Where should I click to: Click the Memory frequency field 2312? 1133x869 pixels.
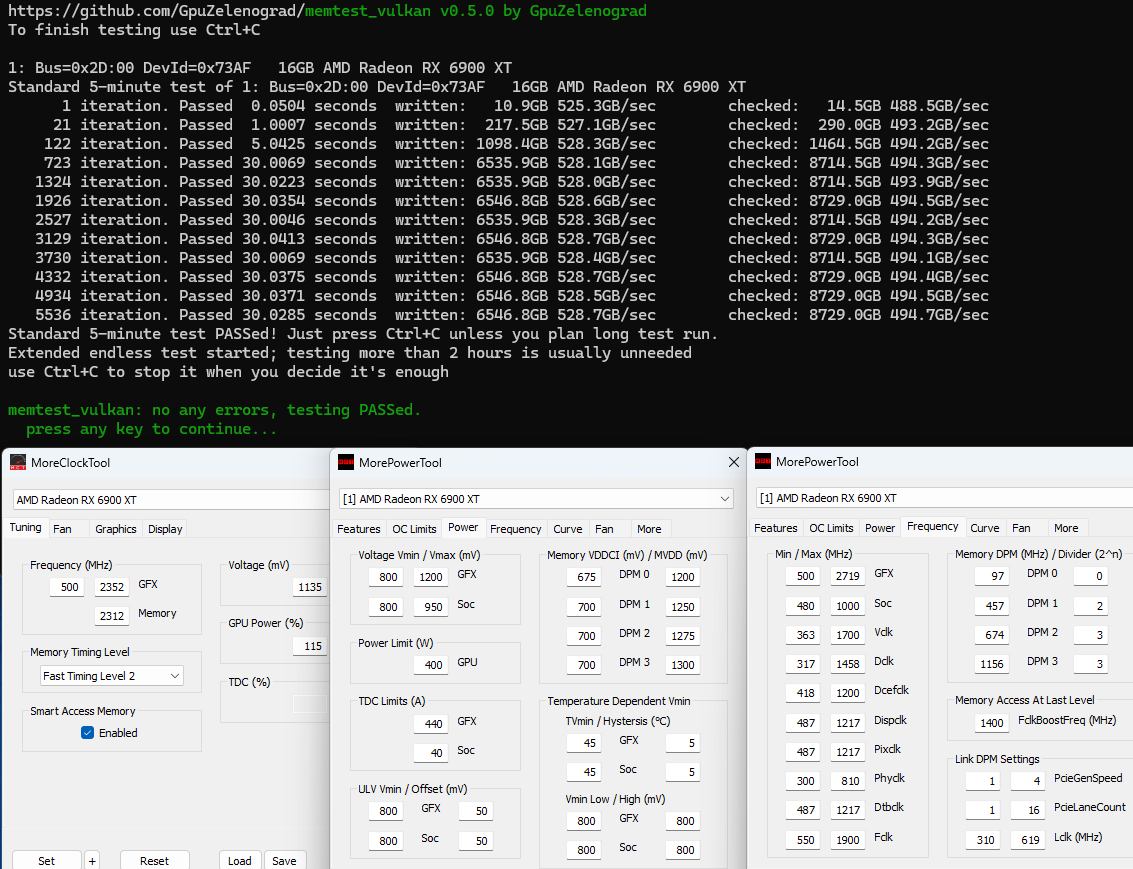[x=112, y=615]
